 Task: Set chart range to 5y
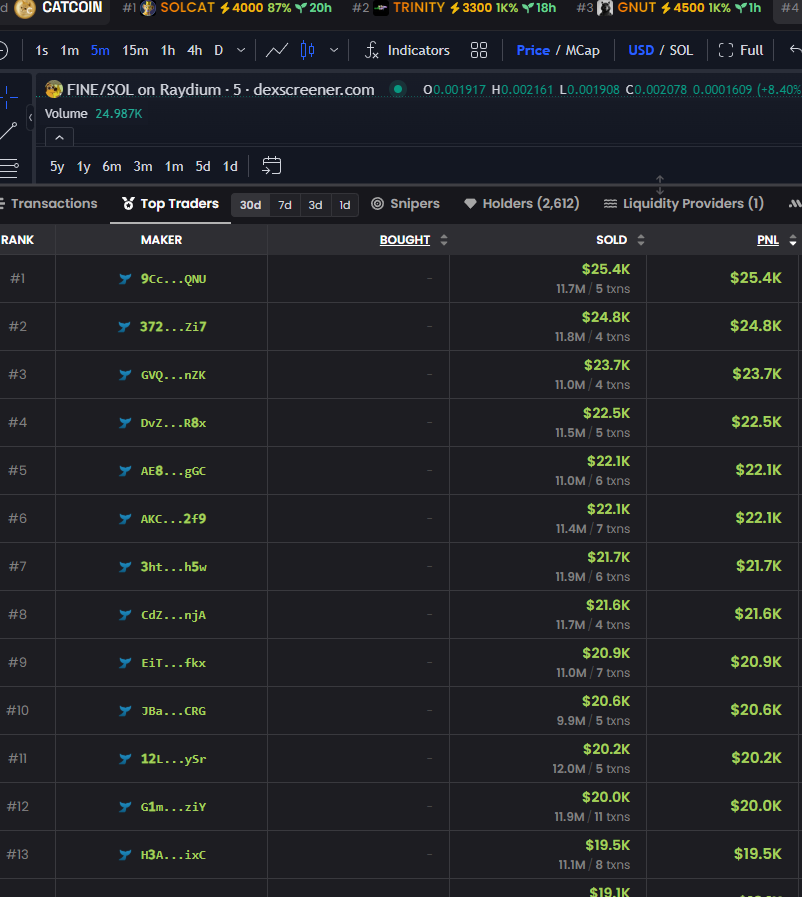pyautogui.click(x=57, y=166)
